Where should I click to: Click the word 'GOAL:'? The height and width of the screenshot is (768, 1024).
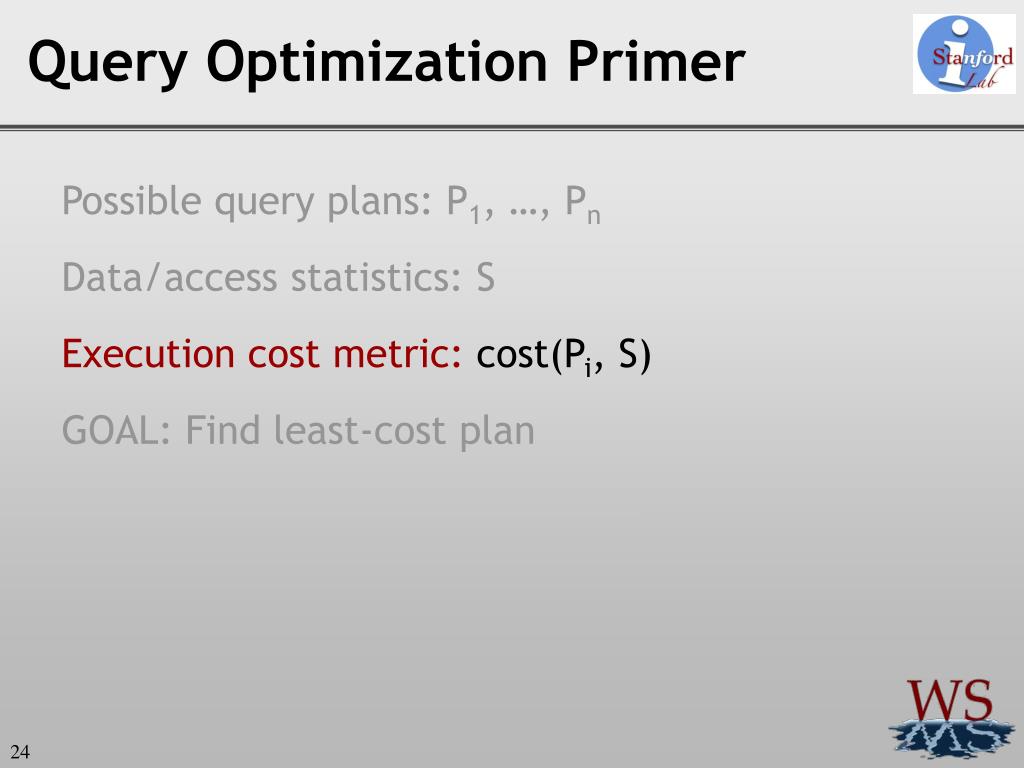(117, 430)
